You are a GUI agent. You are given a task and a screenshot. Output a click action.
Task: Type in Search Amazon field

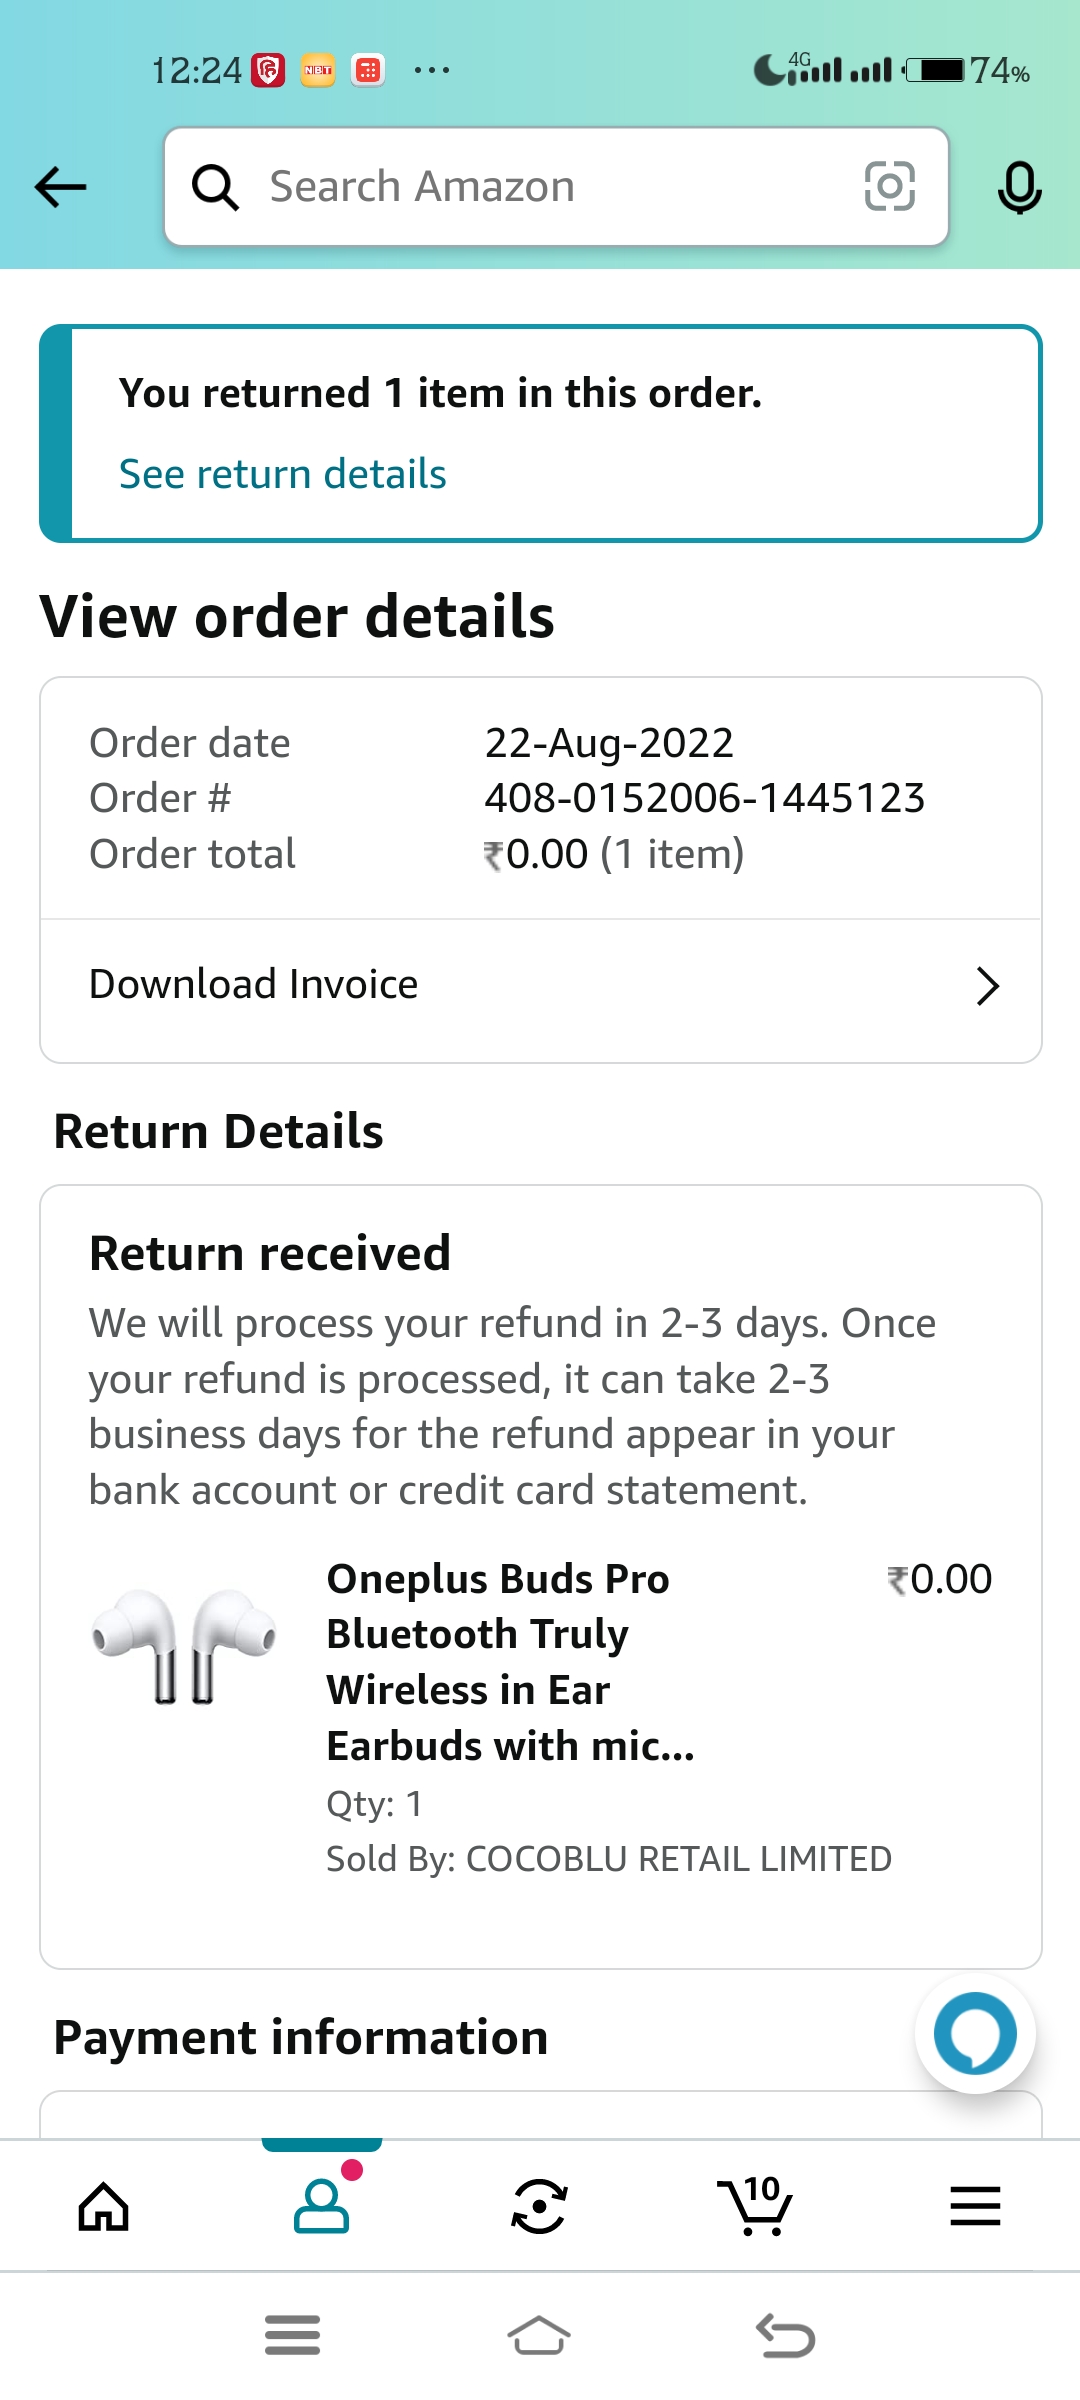pos(540,187)
